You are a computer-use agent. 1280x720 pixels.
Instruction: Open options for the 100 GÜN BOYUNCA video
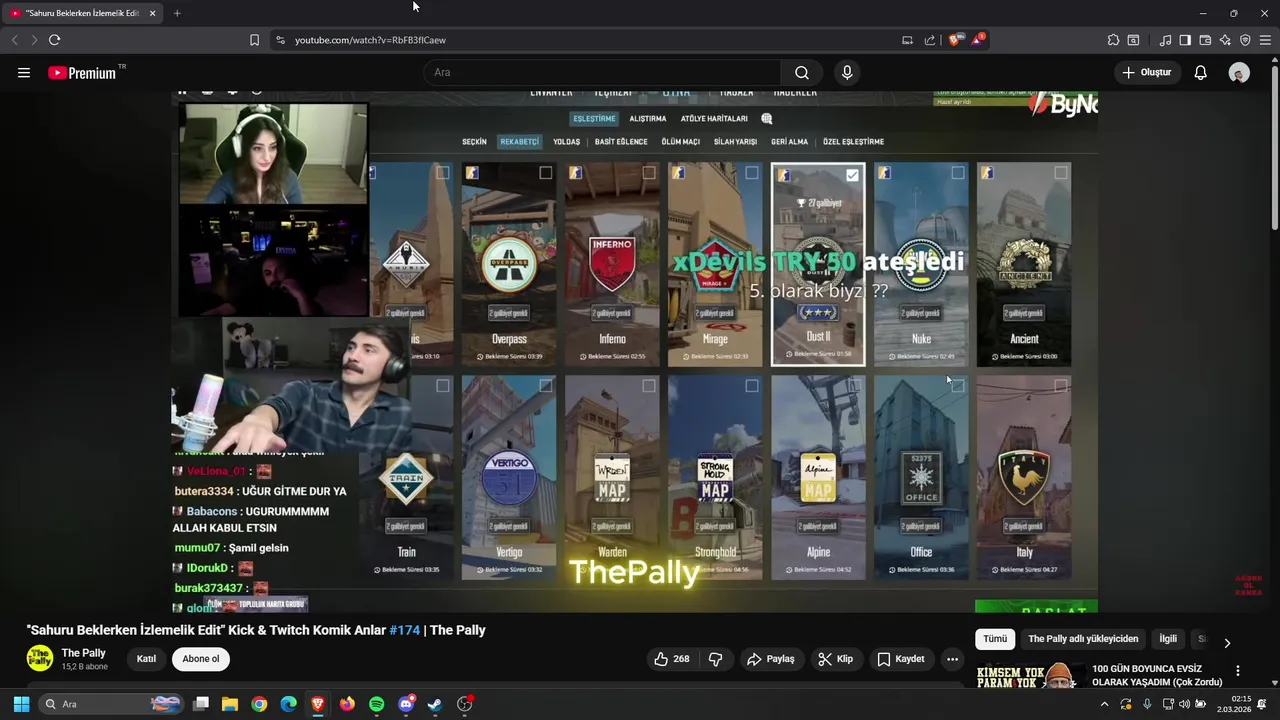coord(1238,671)
